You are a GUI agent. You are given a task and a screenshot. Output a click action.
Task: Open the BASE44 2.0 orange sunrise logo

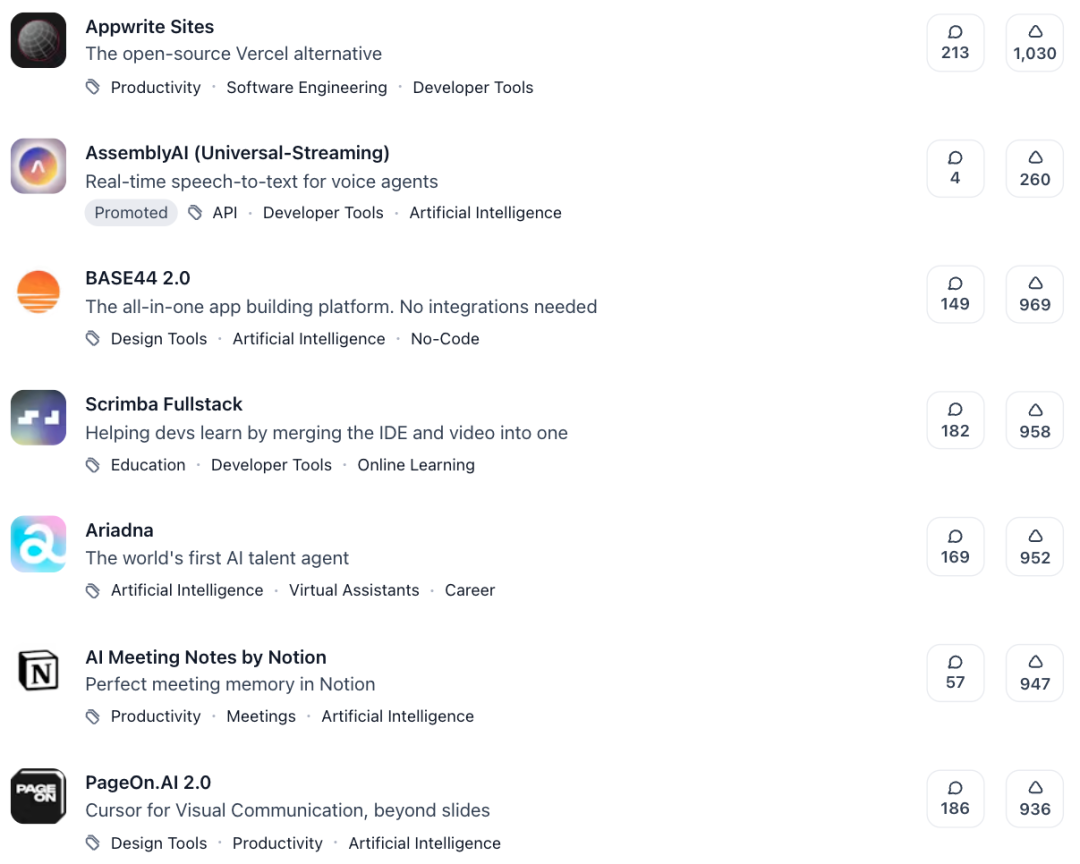[x=38, y=292]
